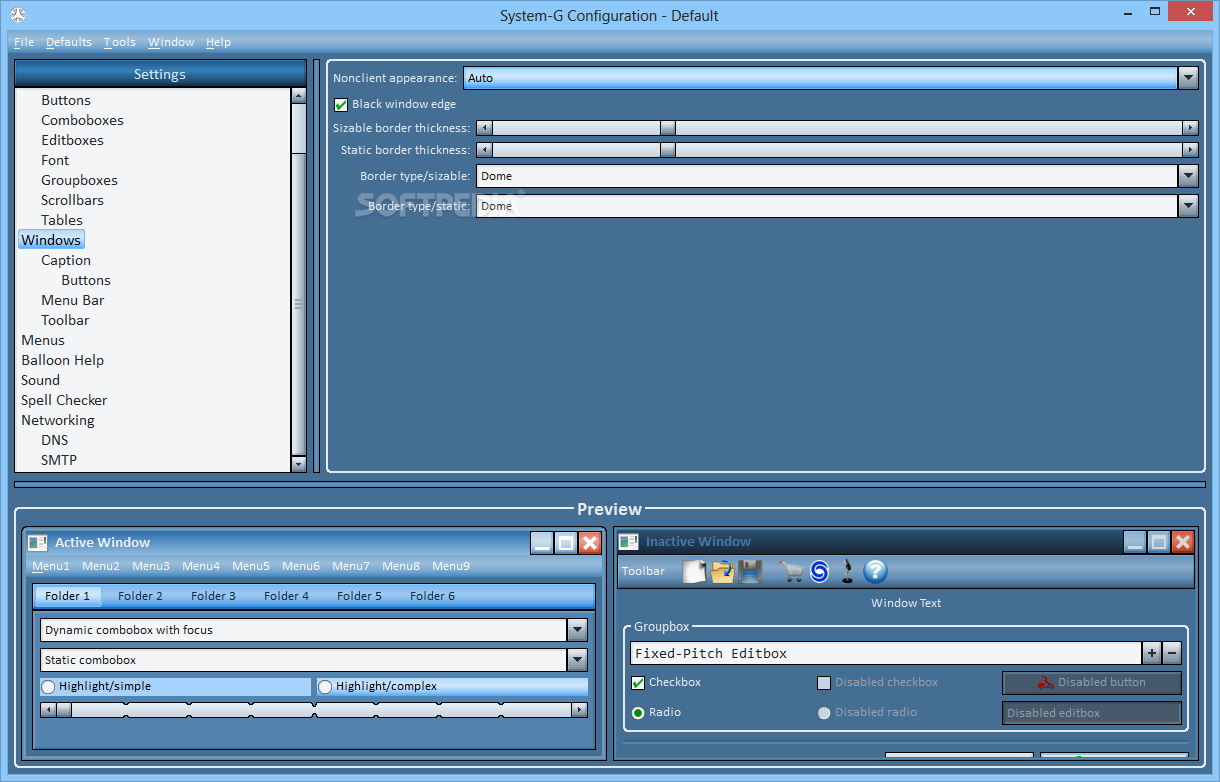The height and width of the screenshot is (782, 1220).
Task: Click the Disabled button
Action: click(x=1092, y=683)
